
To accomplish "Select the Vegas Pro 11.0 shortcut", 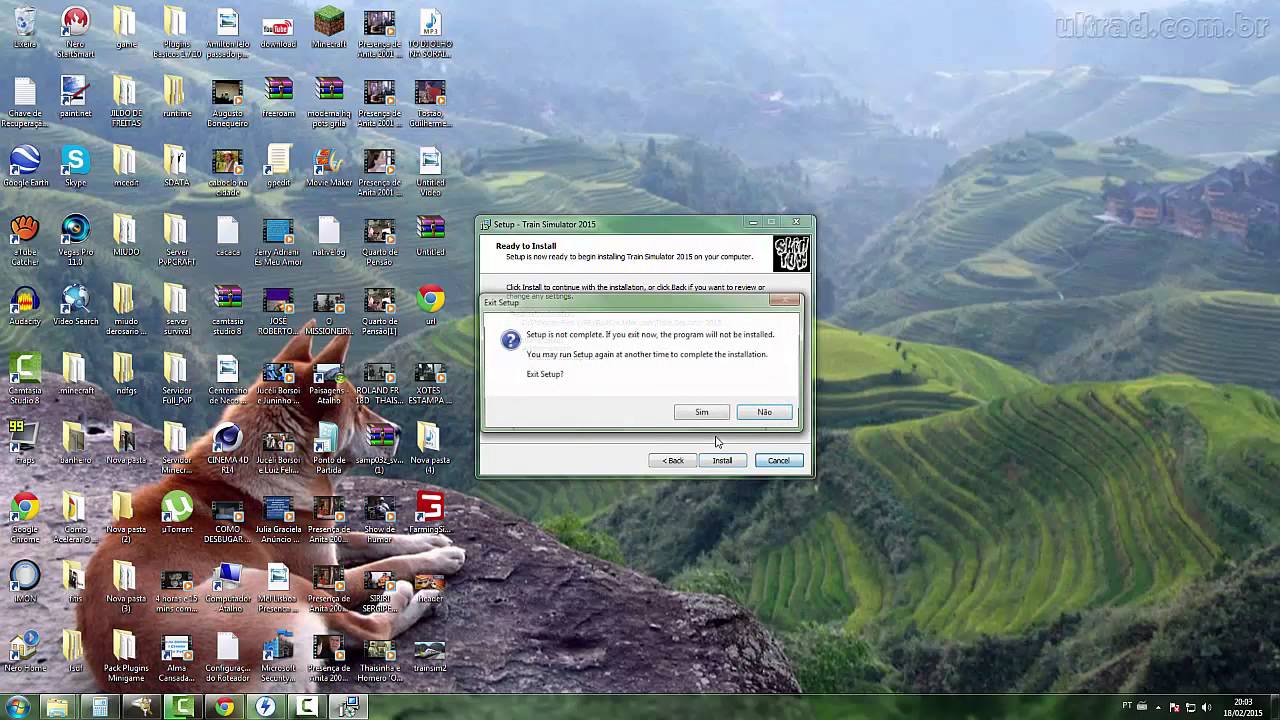I will (75, 241).
